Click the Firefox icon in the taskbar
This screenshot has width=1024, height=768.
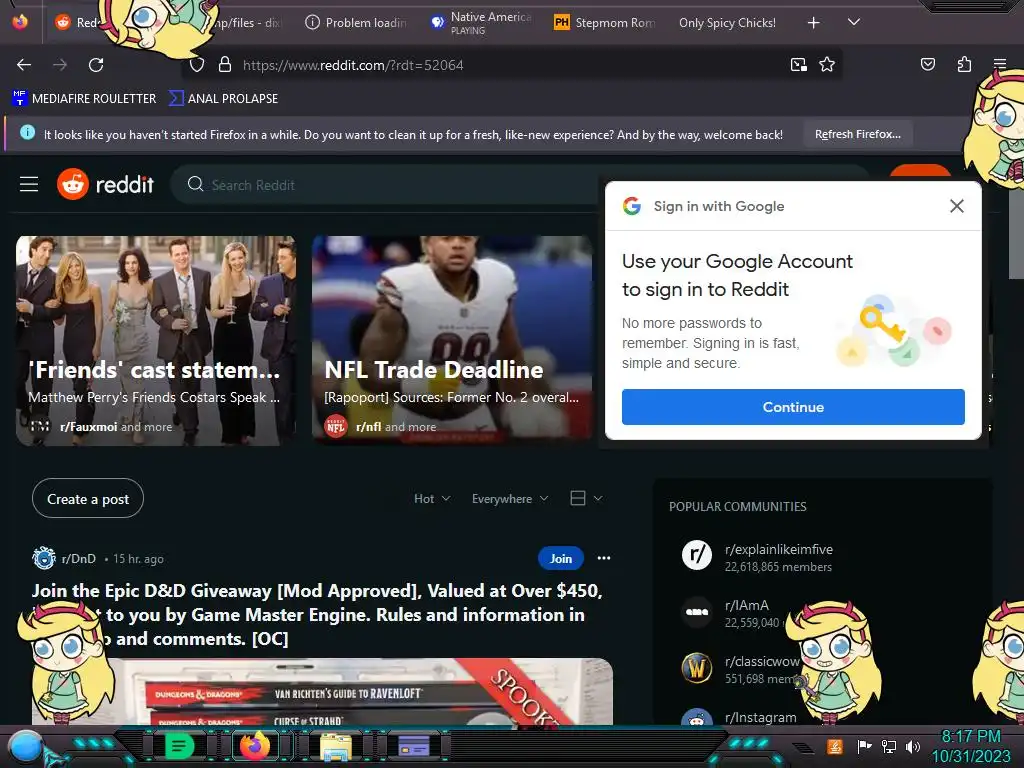coord(255,746)
